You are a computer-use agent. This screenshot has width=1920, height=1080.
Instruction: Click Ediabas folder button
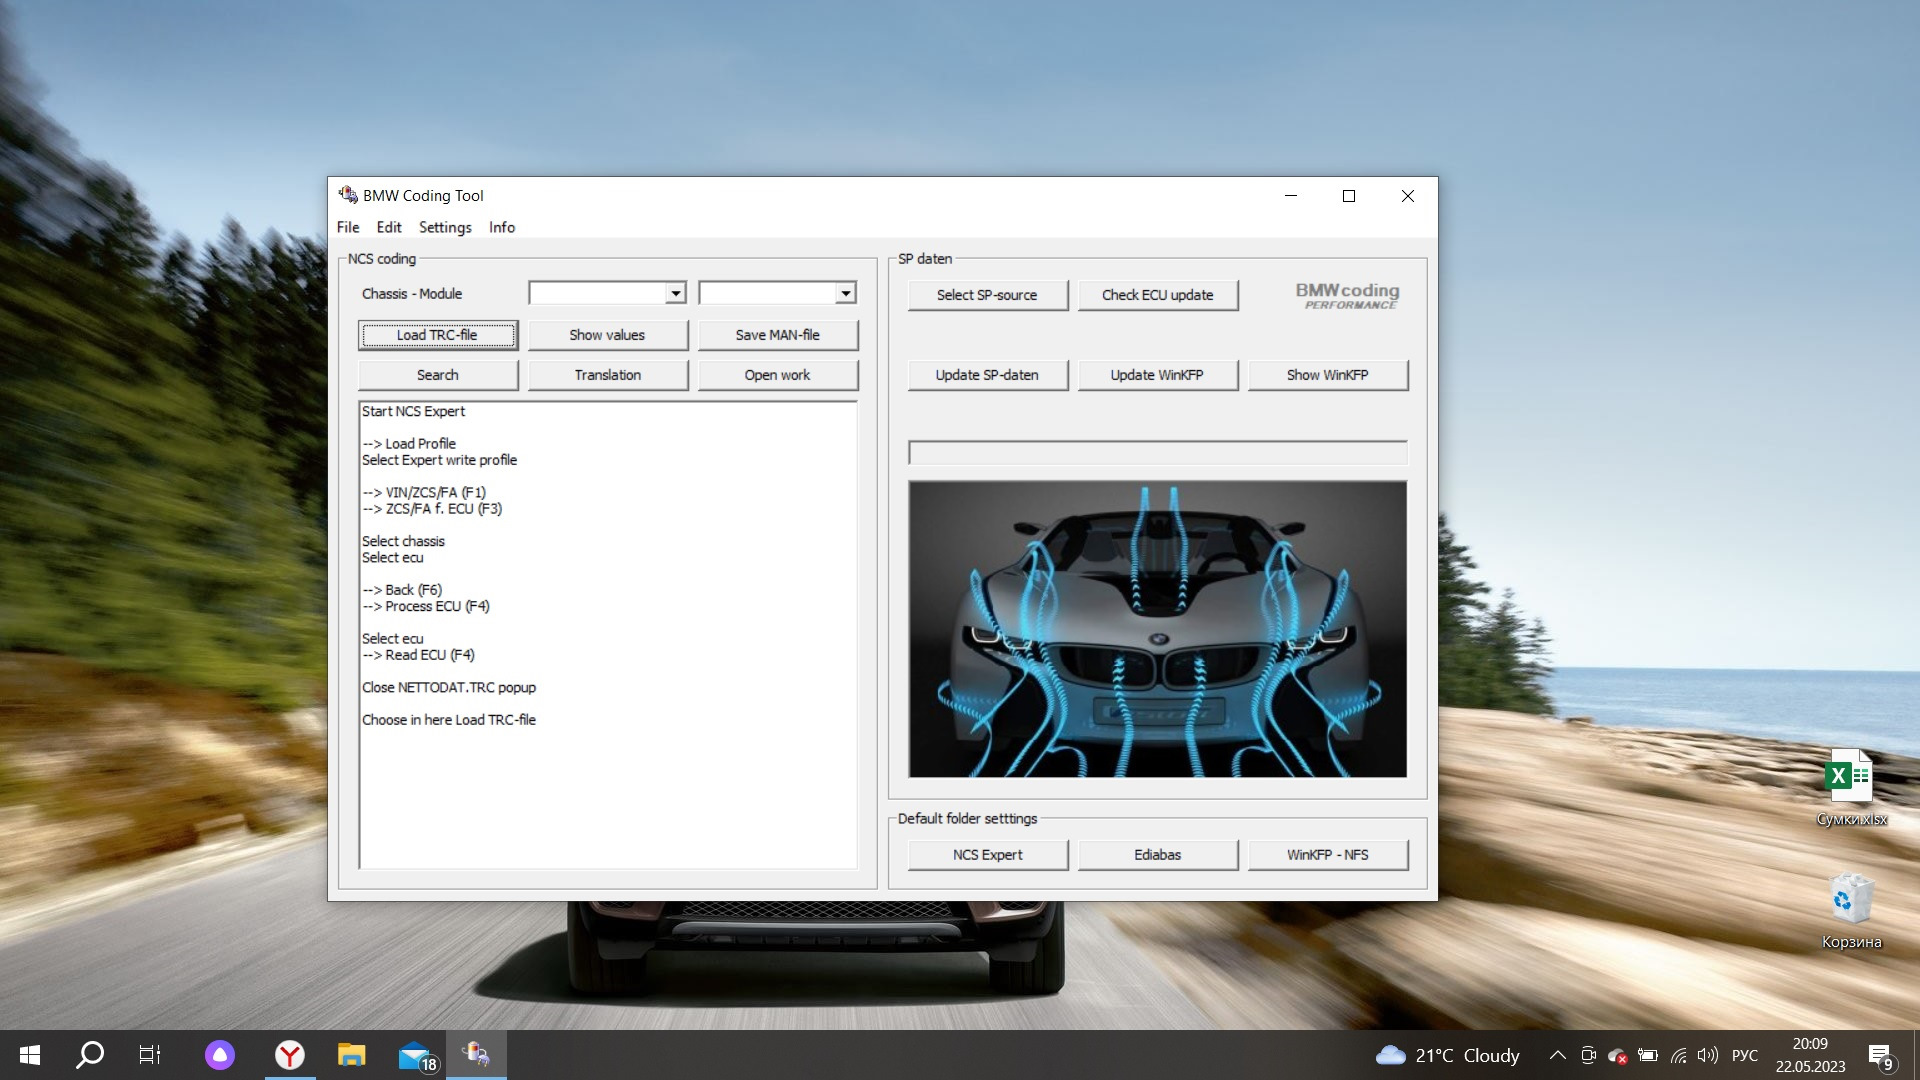[x=1158, y=855]
